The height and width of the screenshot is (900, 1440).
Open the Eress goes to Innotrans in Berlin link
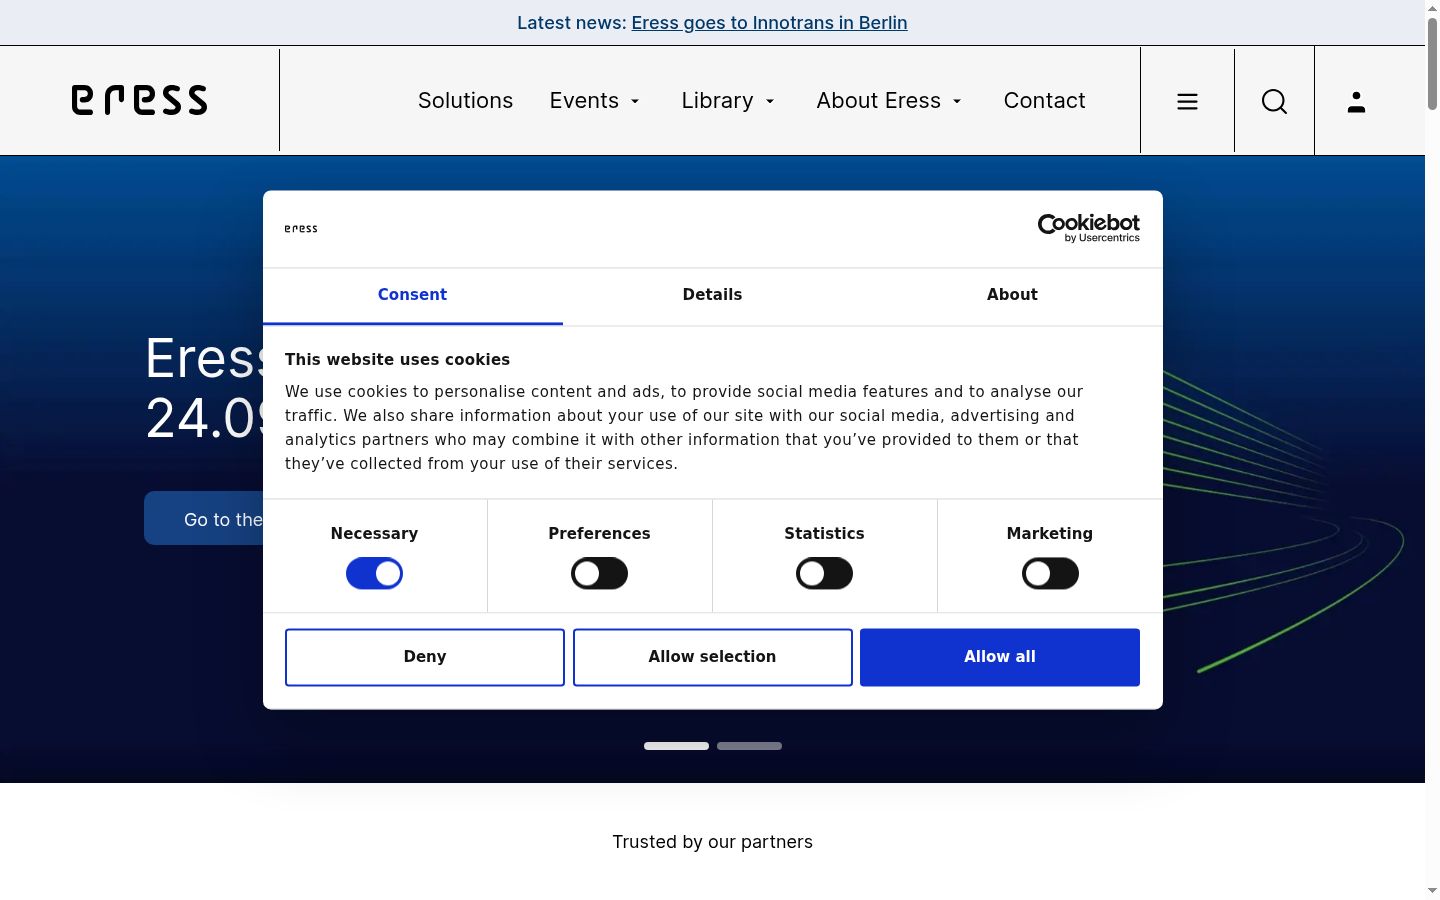[769, 23]
